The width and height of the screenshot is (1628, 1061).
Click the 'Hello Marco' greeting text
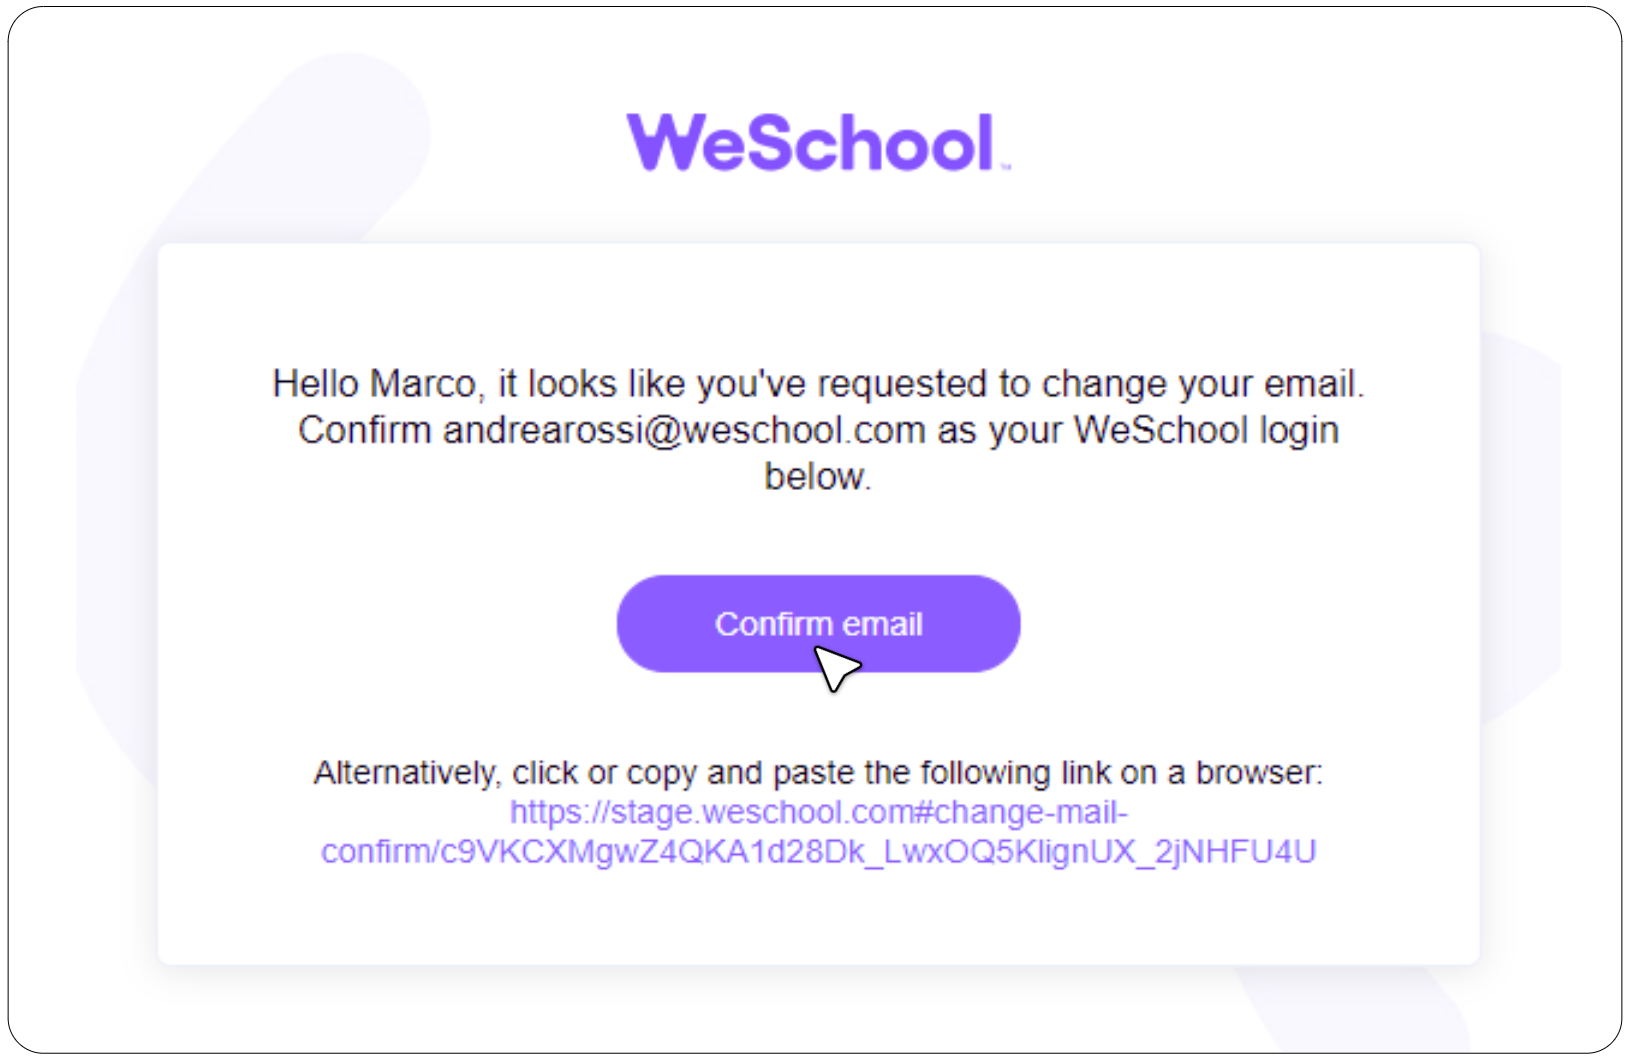(x=374, y=384)
